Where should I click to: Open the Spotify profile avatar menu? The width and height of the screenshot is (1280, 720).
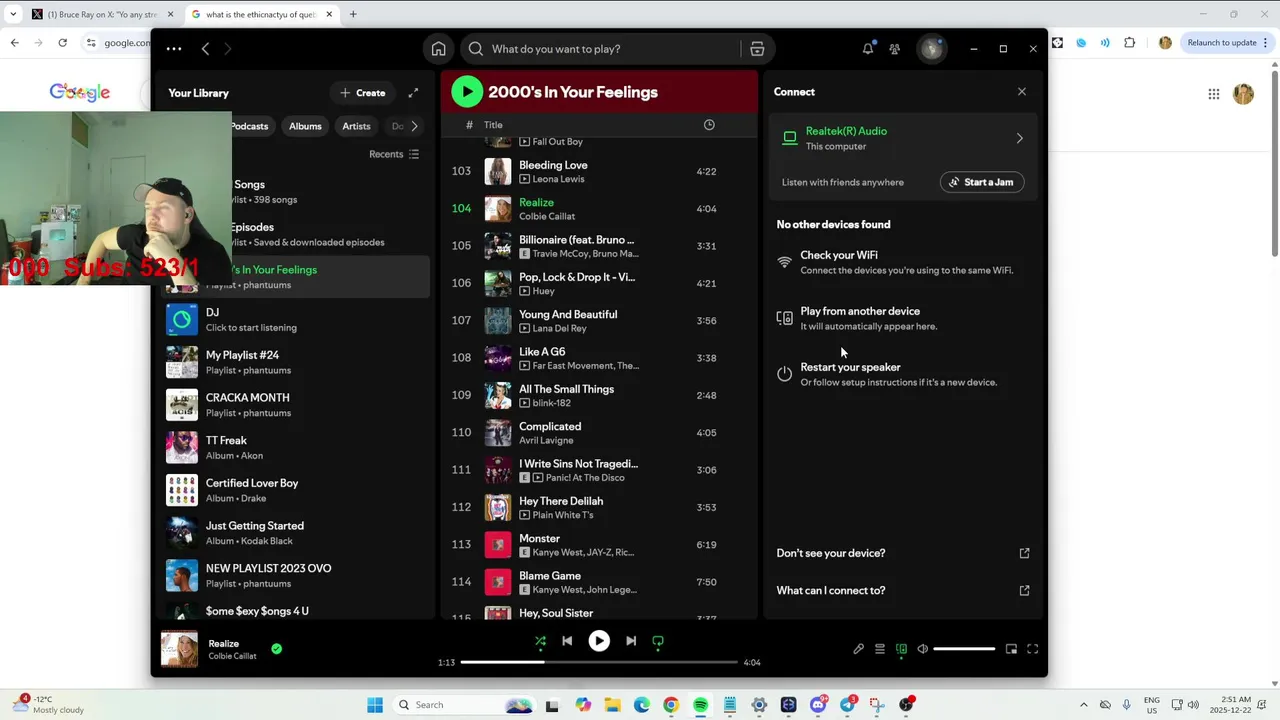[x=932, y=49]
